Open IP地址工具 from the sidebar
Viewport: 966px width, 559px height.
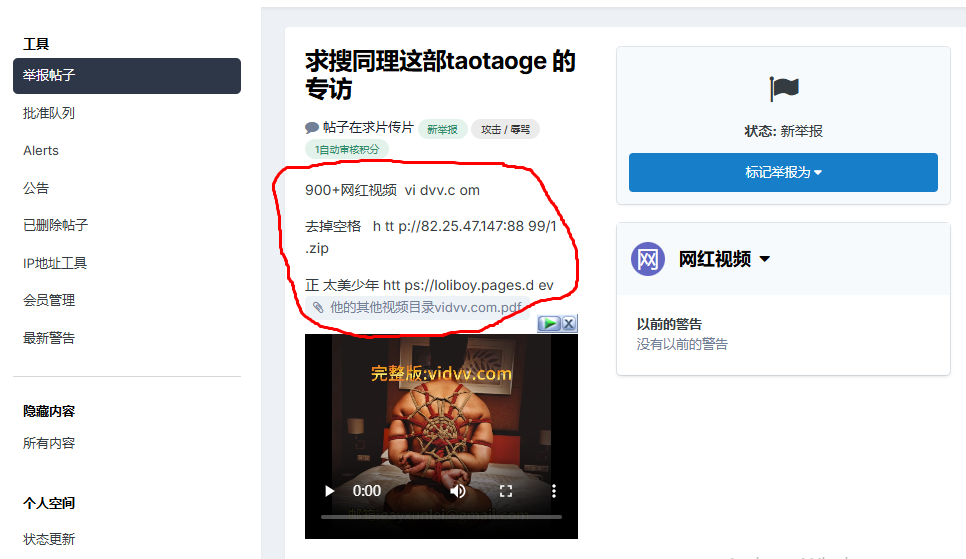(55, 263)
